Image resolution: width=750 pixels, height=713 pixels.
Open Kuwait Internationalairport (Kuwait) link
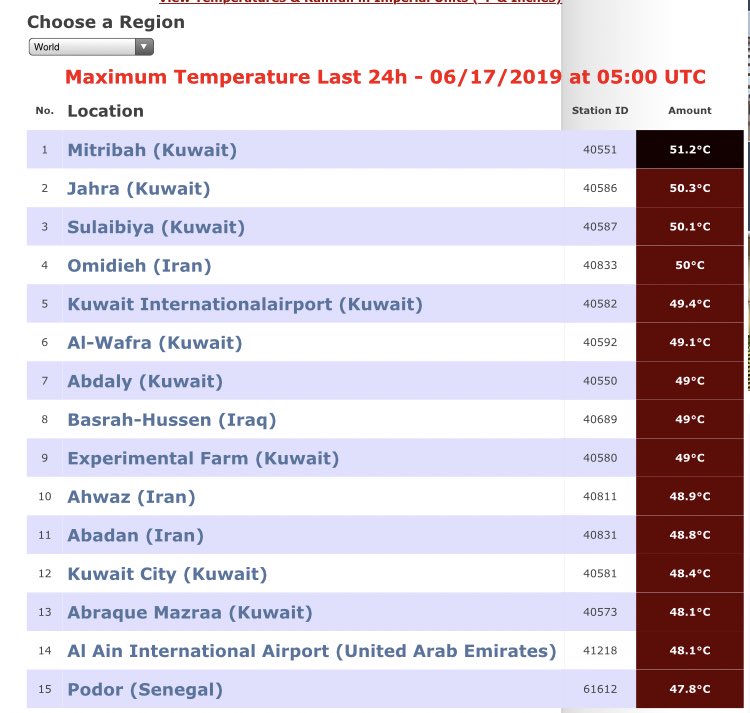click(245, 304)
